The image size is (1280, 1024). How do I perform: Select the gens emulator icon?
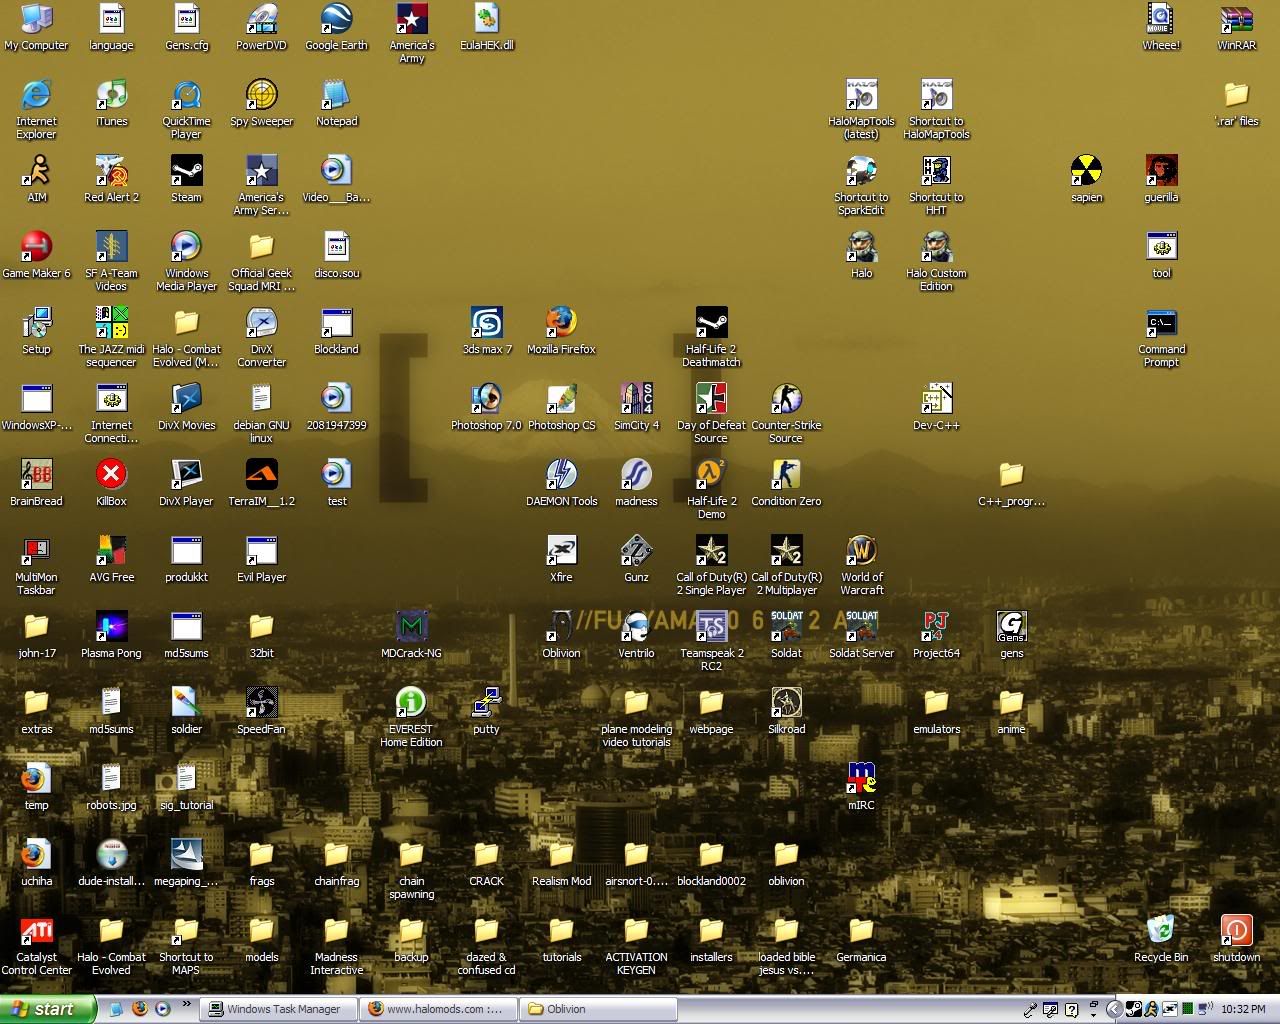[x=1011, y=635]
